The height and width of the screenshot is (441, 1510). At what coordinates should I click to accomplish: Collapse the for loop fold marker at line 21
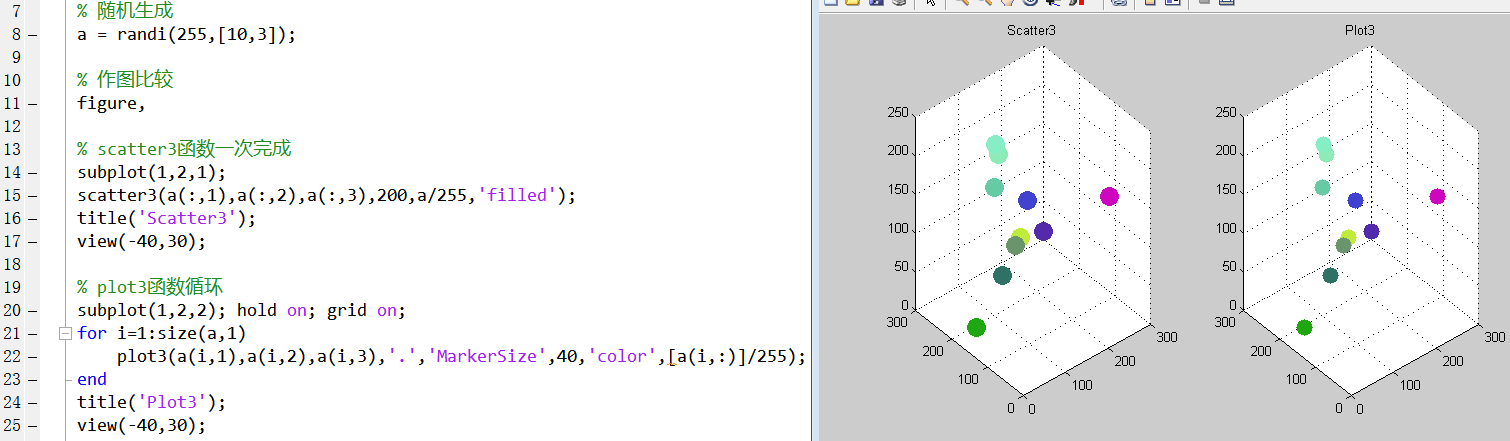pyautogui.click(x=66, y=333)
